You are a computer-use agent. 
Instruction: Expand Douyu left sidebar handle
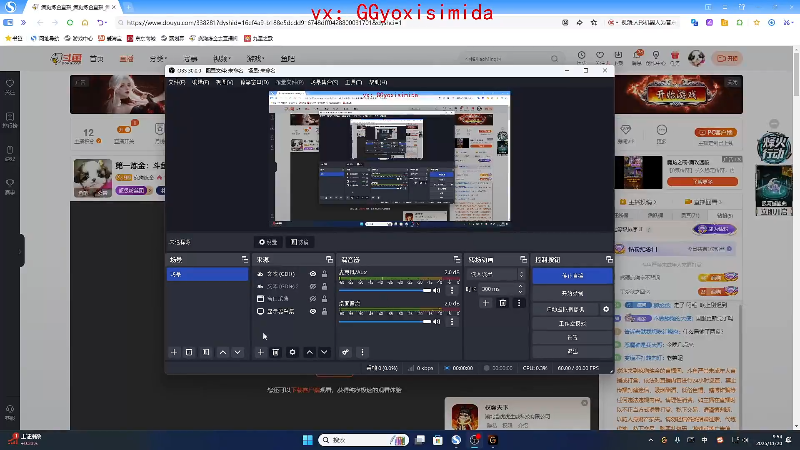pos(20,251)
